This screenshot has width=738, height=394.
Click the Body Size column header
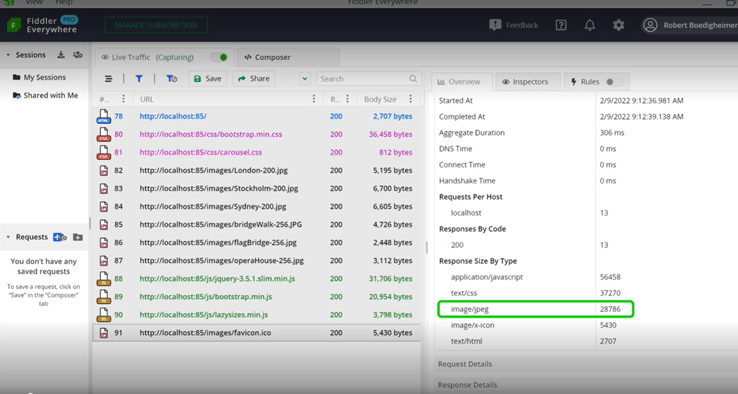click(380, 99)
